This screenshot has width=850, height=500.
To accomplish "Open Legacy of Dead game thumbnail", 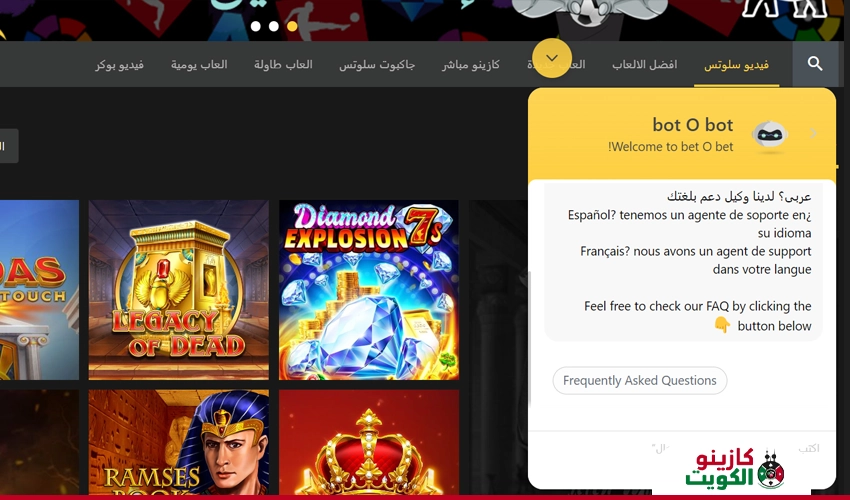I will coord(178,290).
